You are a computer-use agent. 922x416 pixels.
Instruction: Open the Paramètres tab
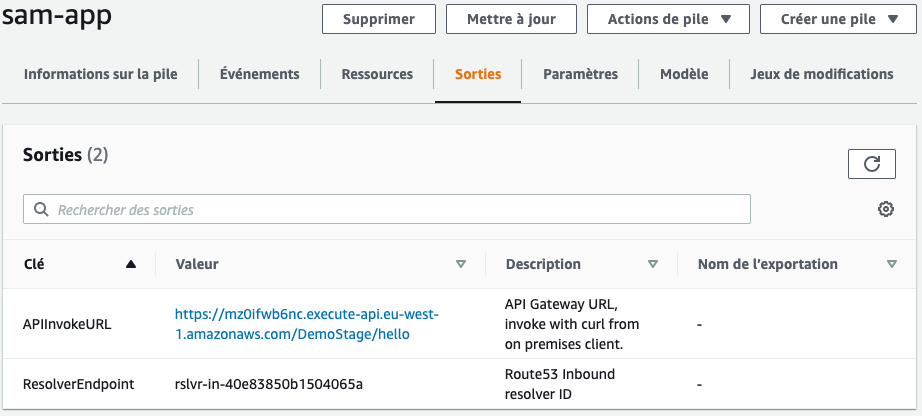pos(580,74)
